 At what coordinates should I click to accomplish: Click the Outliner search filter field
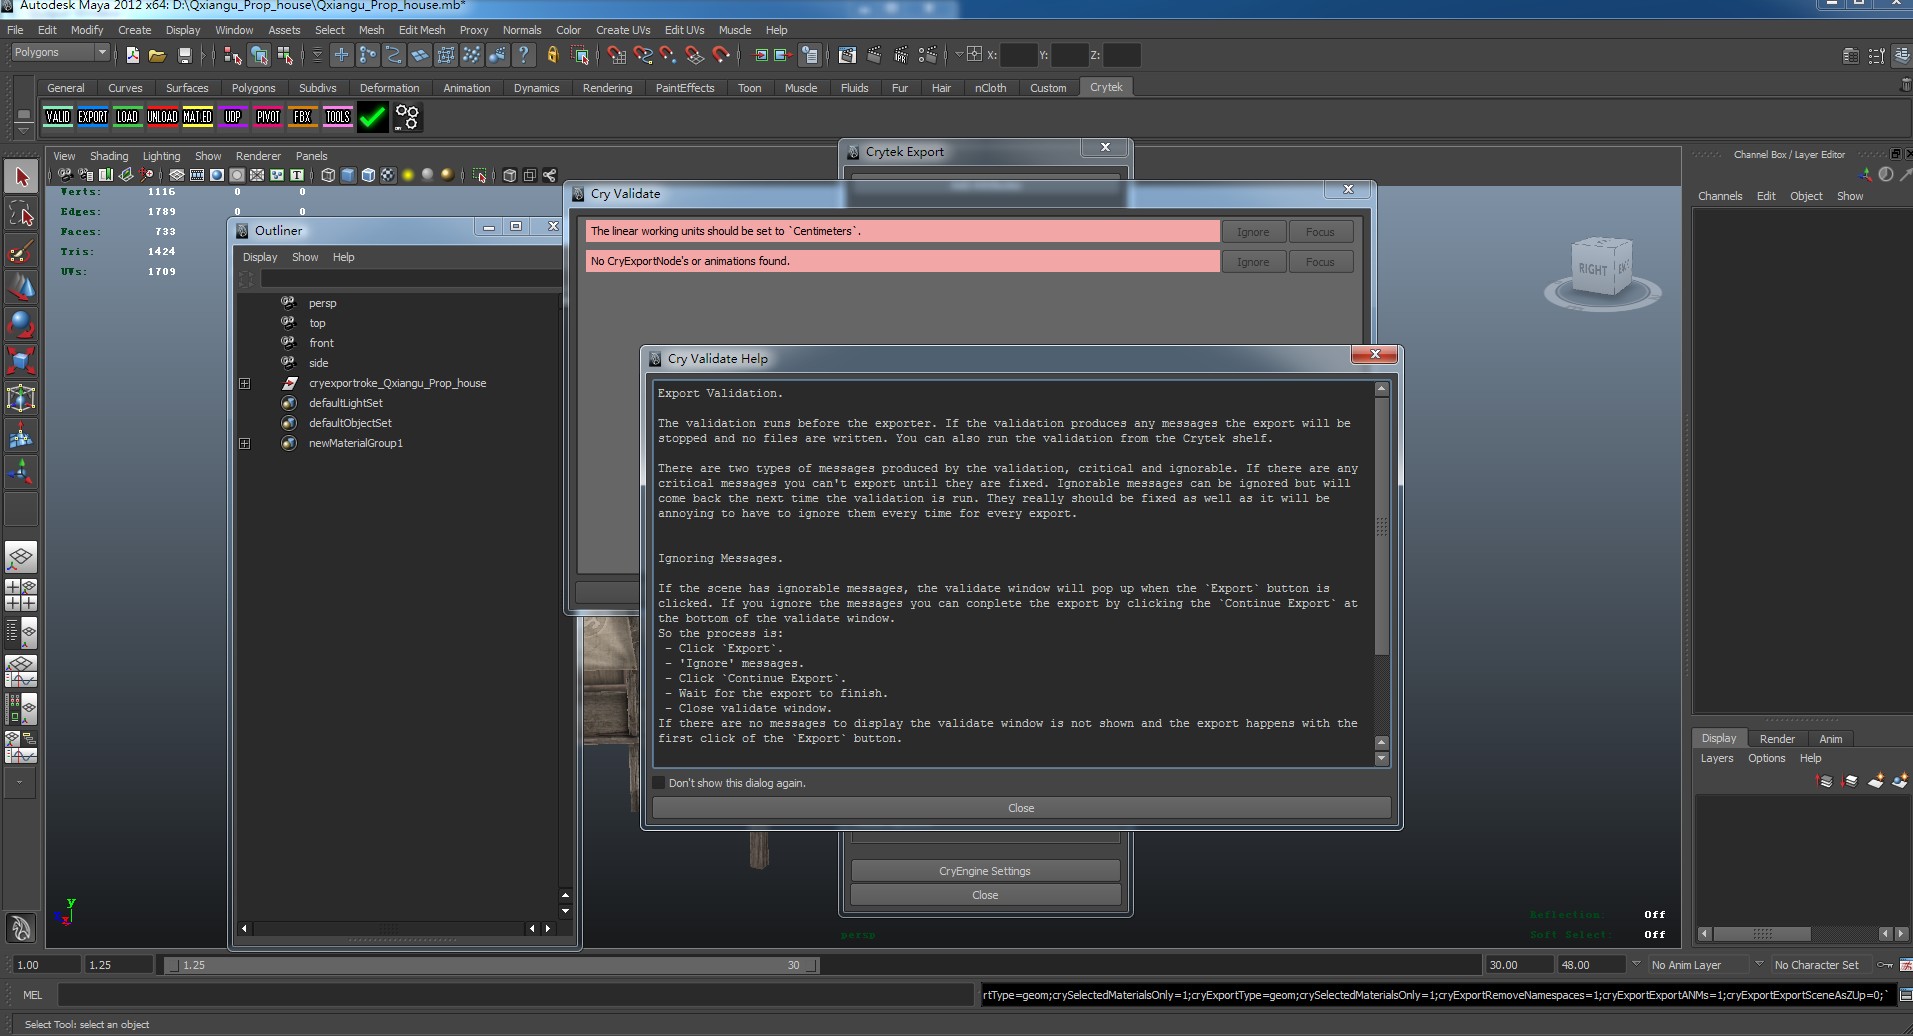[x=410, y=279]
